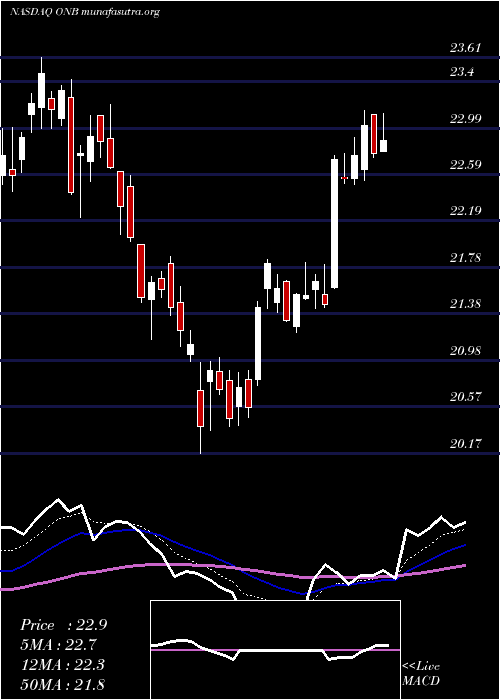Click the Price : 22.9 readout
This screenshot has height=700, width=500.
click(x=63, y=625)
